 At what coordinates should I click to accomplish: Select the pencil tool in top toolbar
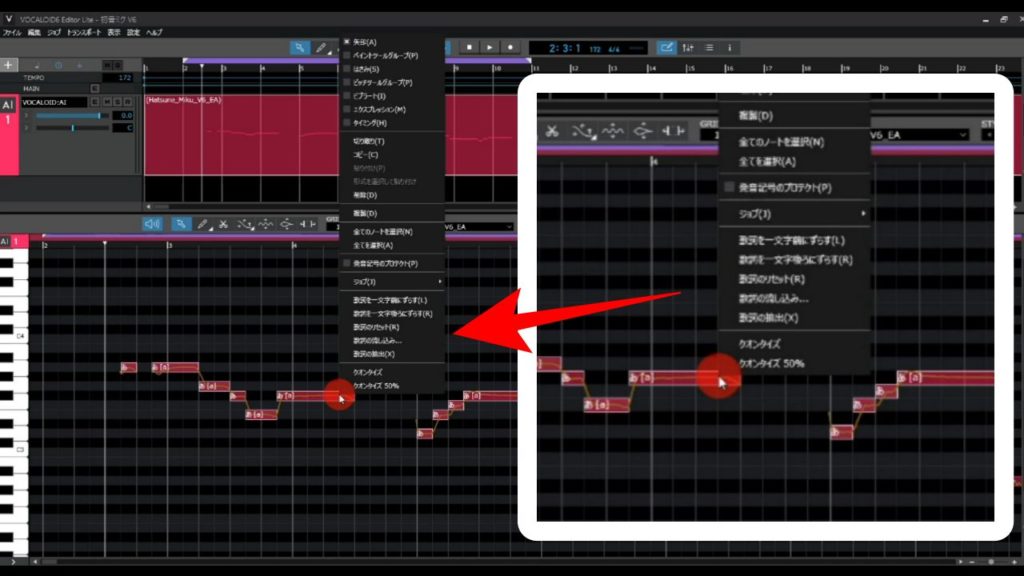coord(322,47)
